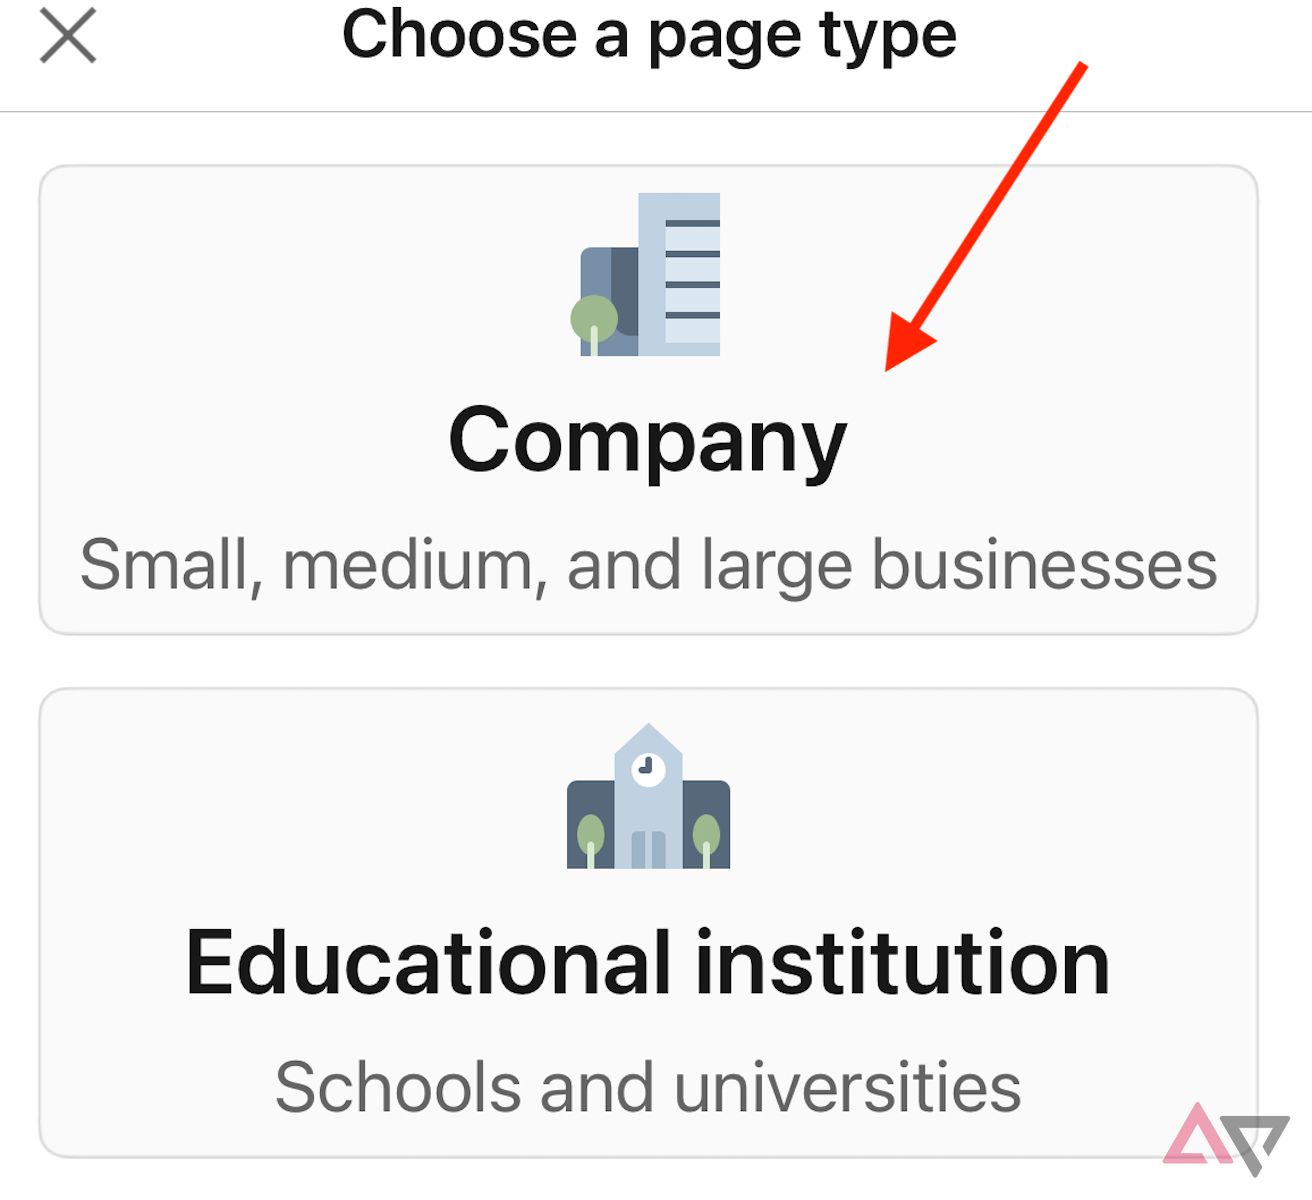Click the school entrance door graphic
Viewport: 1312px width, 1200px height.
(648, 849)
